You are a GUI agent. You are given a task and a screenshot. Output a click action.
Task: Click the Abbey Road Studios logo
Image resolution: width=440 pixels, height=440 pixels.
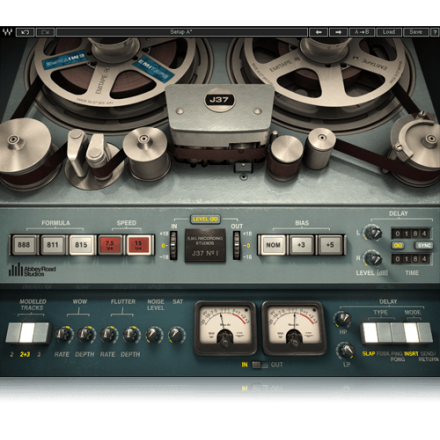coord(32,270)
